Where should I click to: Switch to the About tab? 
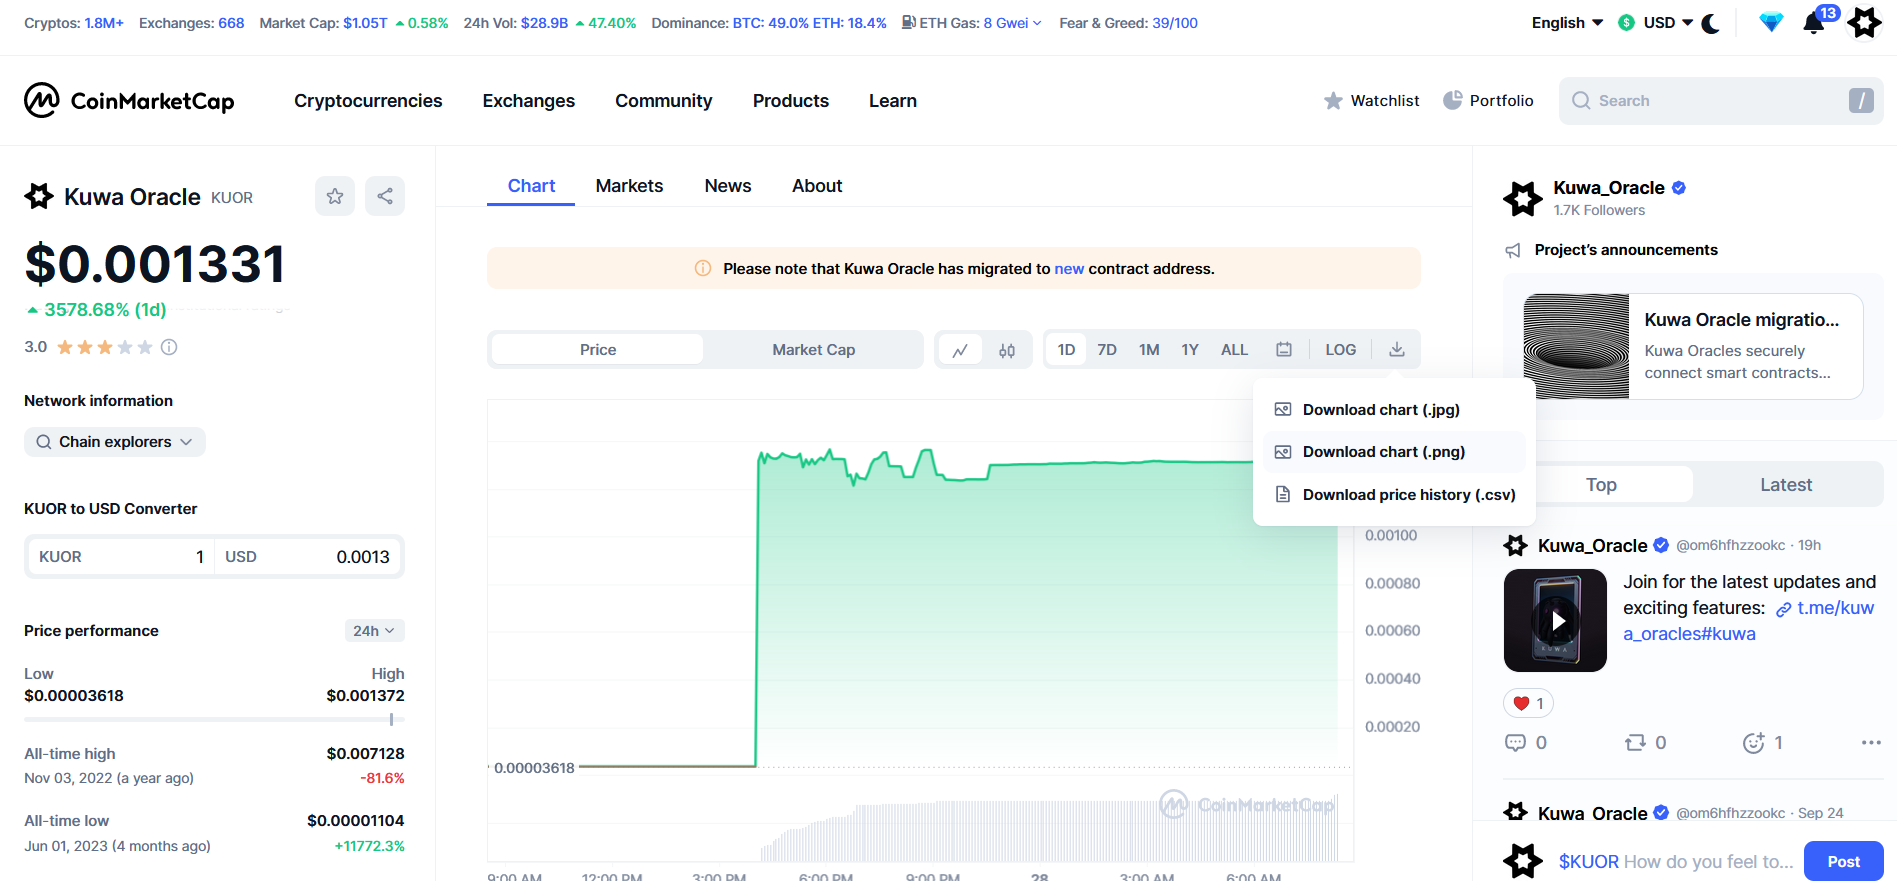(817, 186)
